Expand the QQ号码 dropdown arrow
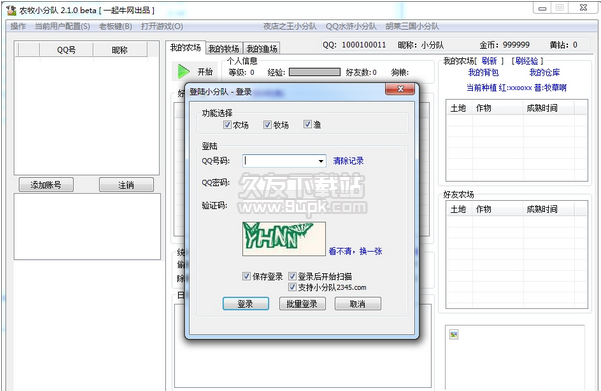 point(321,161)
